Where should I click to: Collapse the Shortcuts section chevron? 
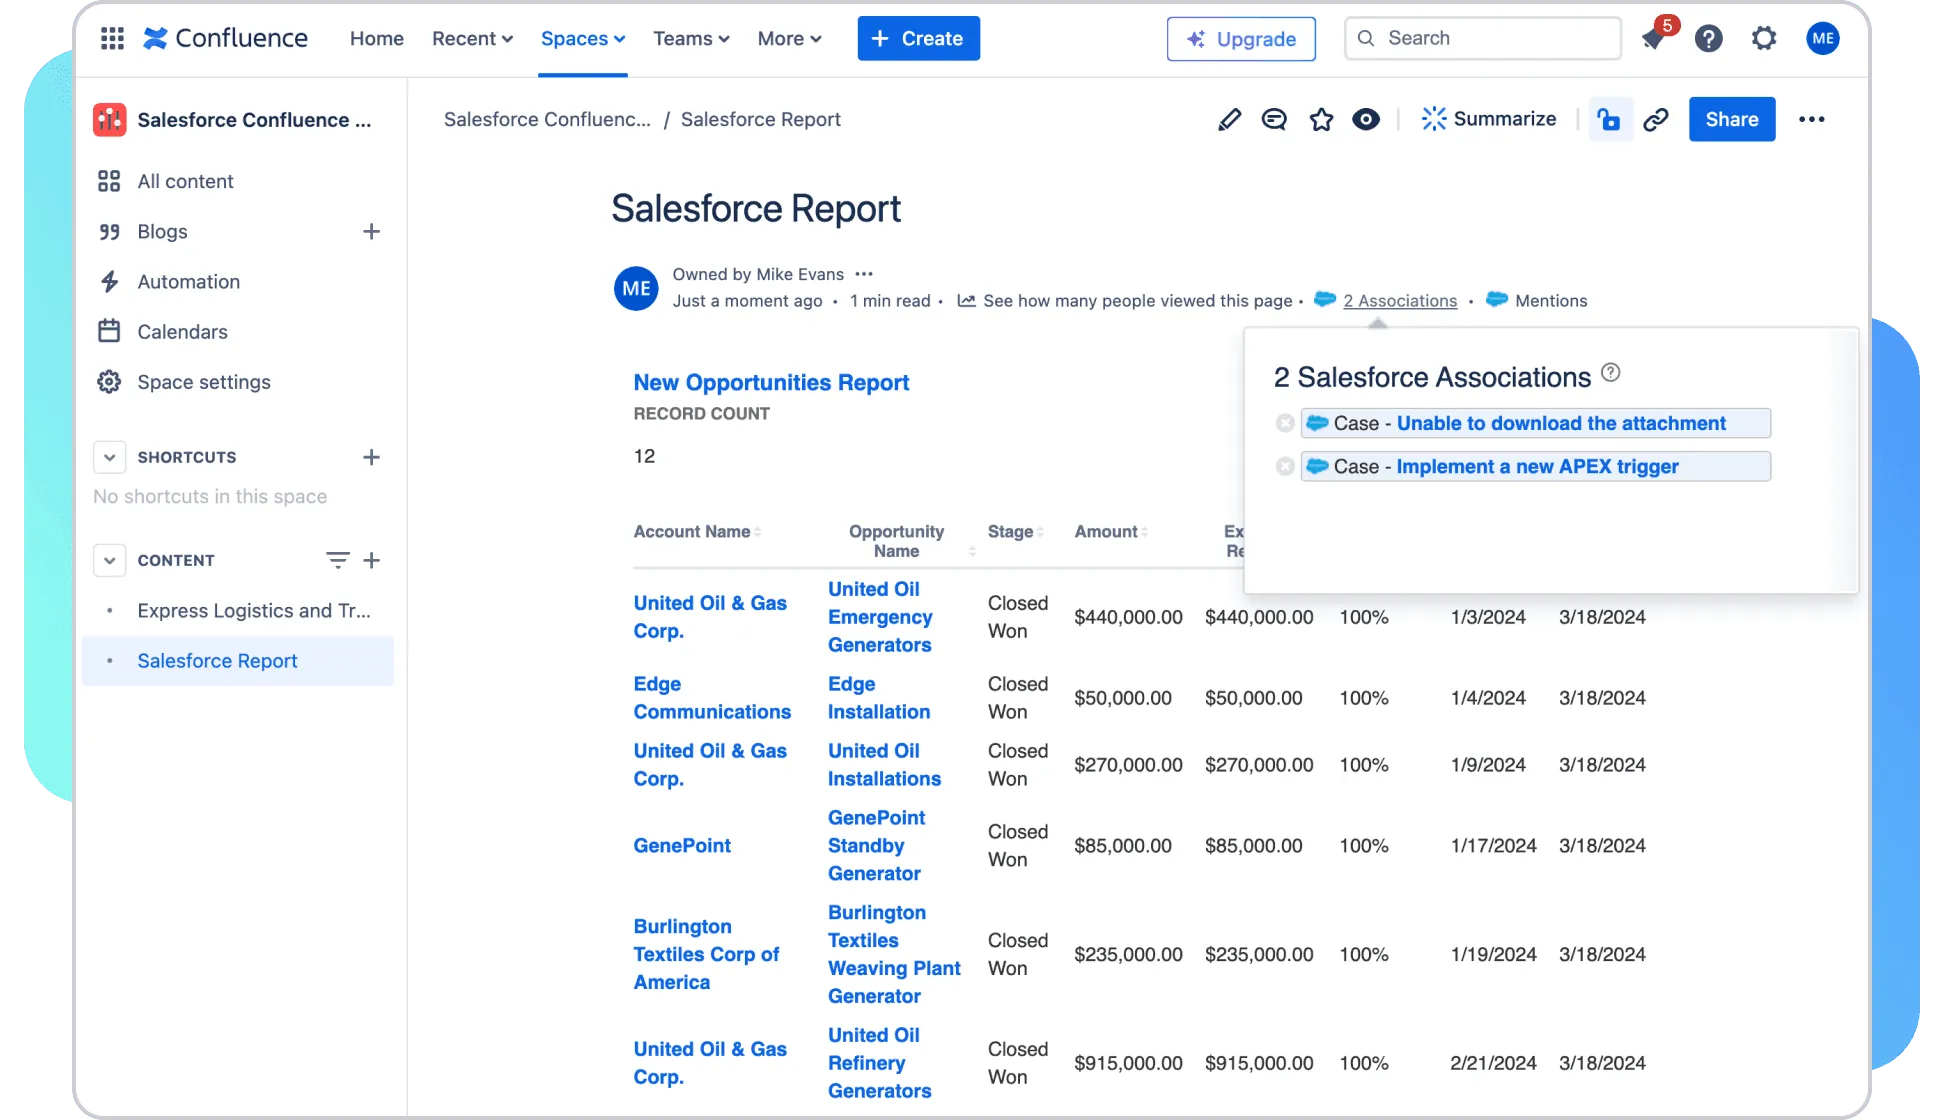pos(109,457)
